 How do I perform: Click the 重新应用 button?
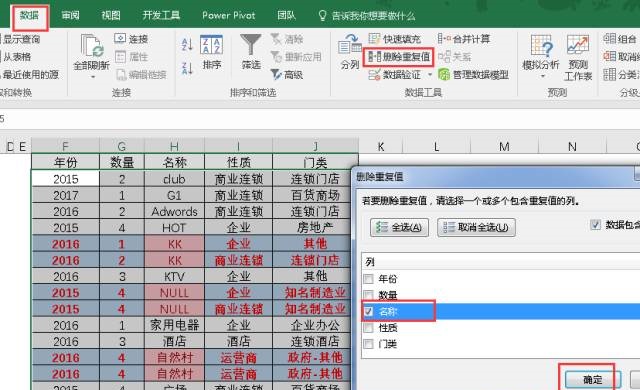(x=296, y=57)
